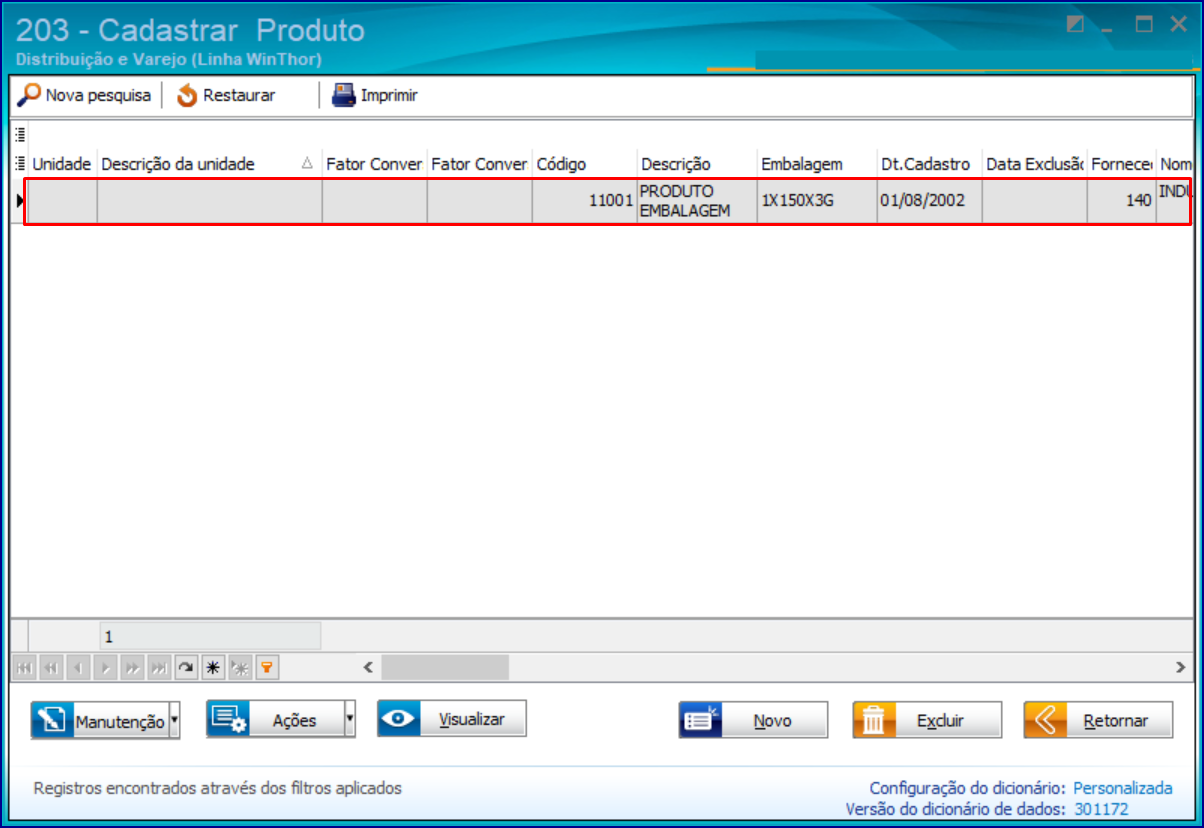Image resolution: width=1204 pixels, height=828 pixels.
Task: Click the curved-arrow refresh navigator icon
Action: (x=186, y=667)
